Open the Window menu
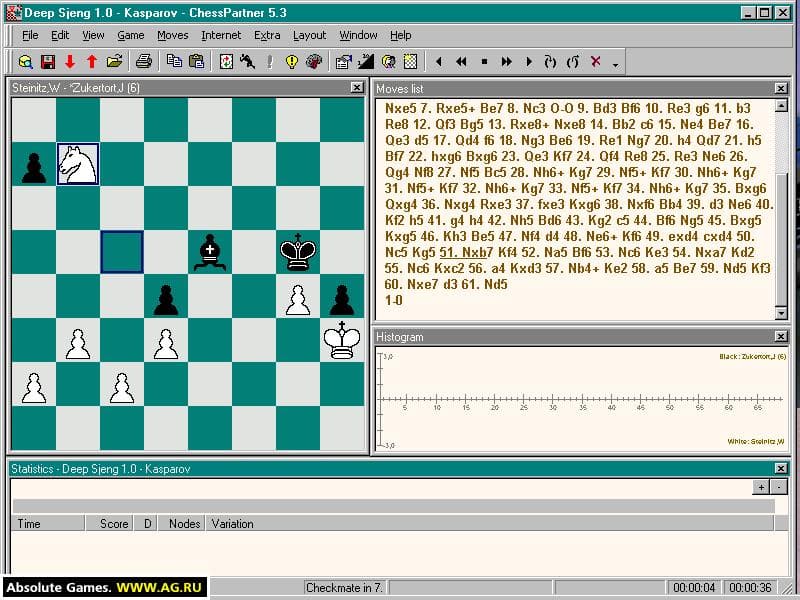Viewport: 800px width, 600px height. coord(358,35)
